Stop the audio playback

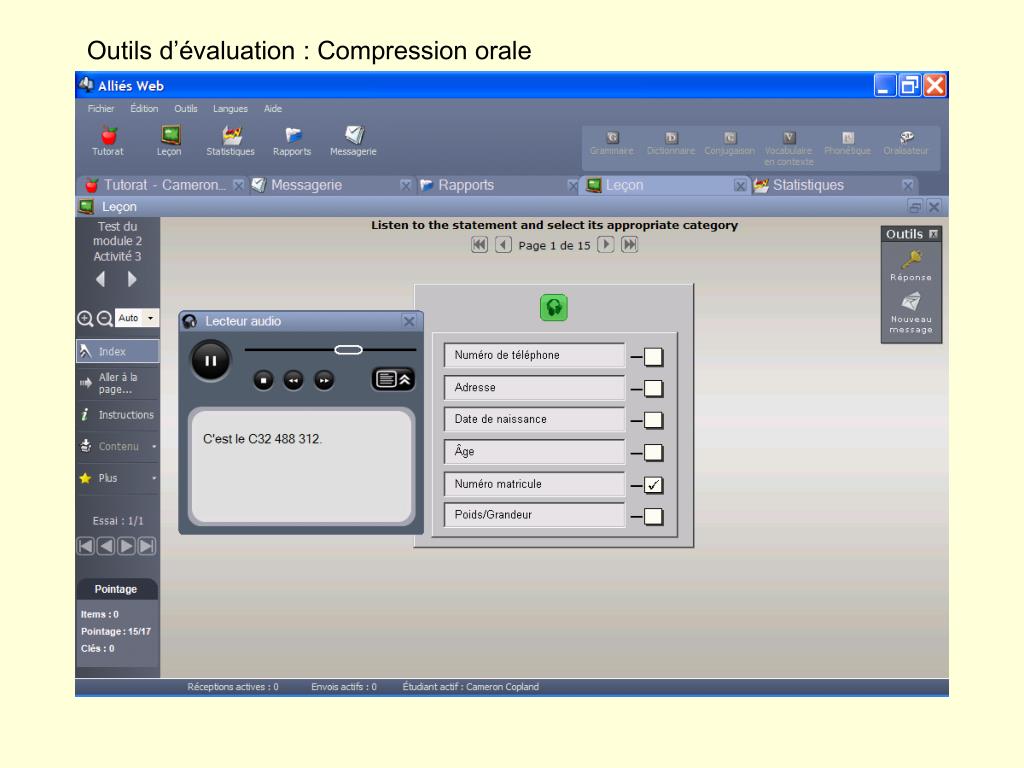click(x=263, y=380)
